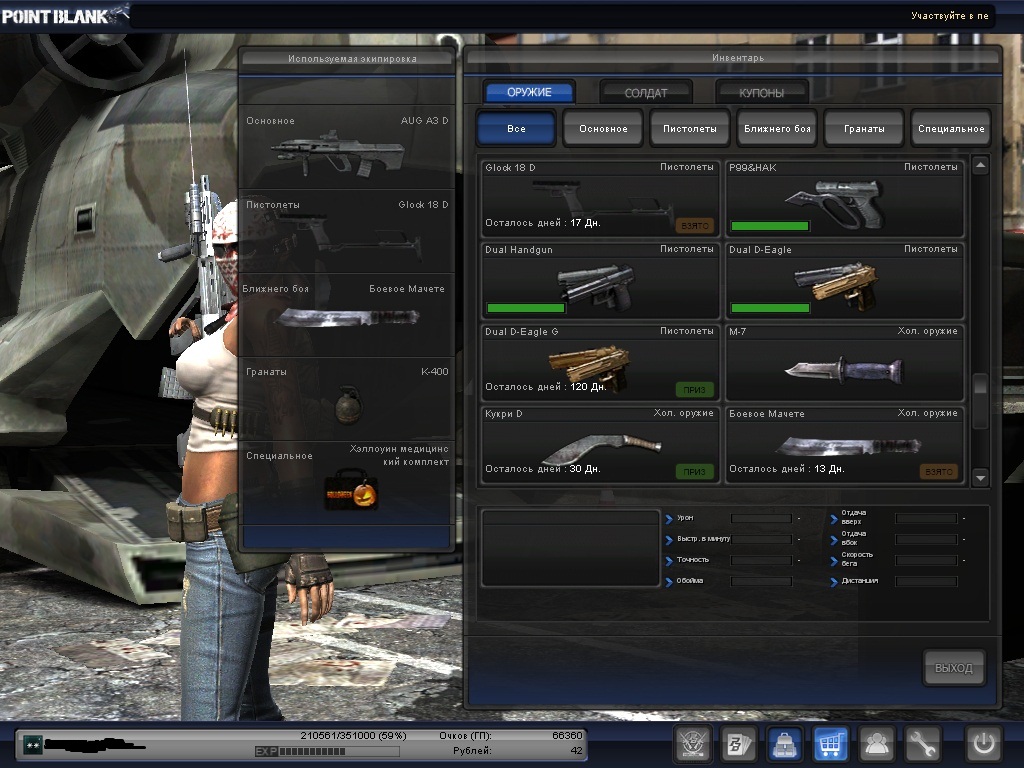This screenshot has height=768, width=1024.
Task: Select the K-400 grenade in equipment
Action: click(x=347, y=399)
